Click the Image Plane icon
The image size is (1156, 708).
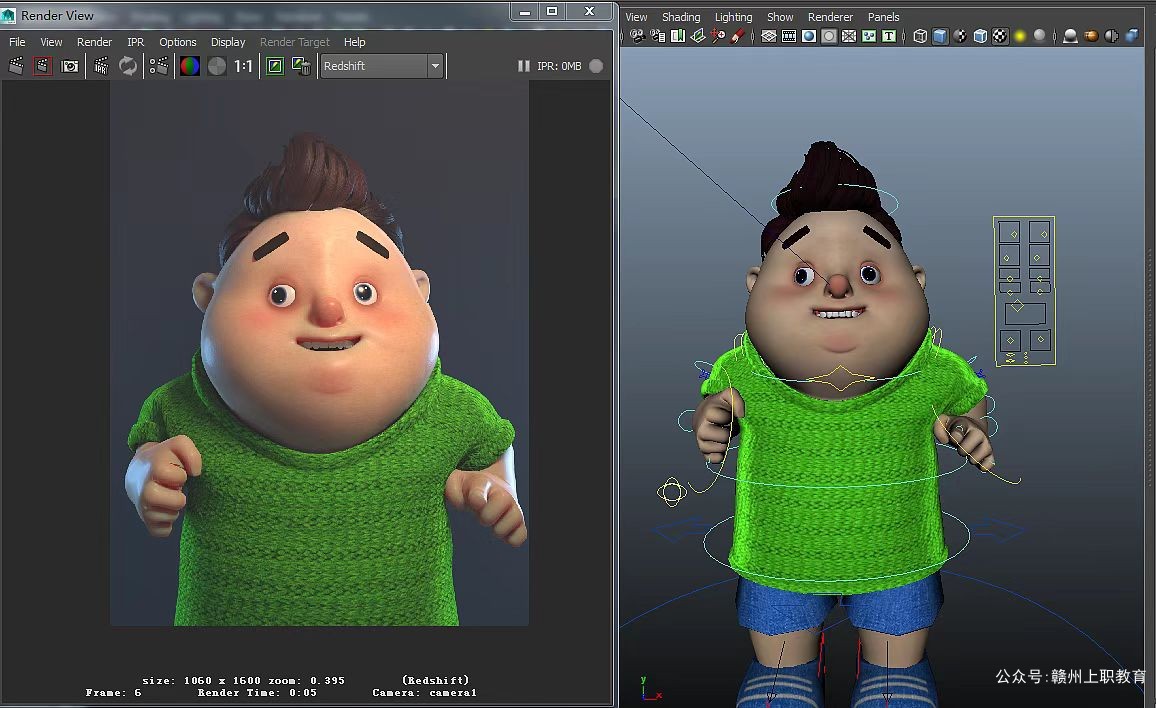pyautogui.click(x=697, y=35)
